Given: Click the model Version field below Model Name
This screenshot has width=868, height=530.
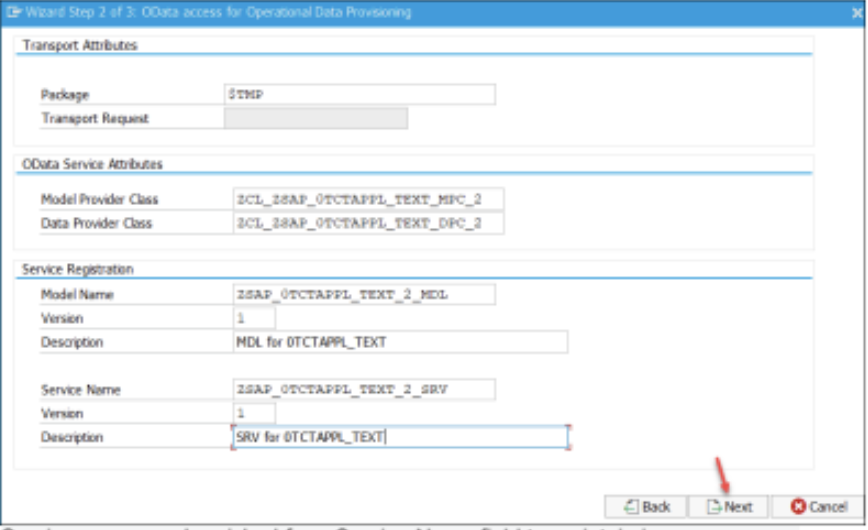Looking at the screenshot, I should click(254, 318).
